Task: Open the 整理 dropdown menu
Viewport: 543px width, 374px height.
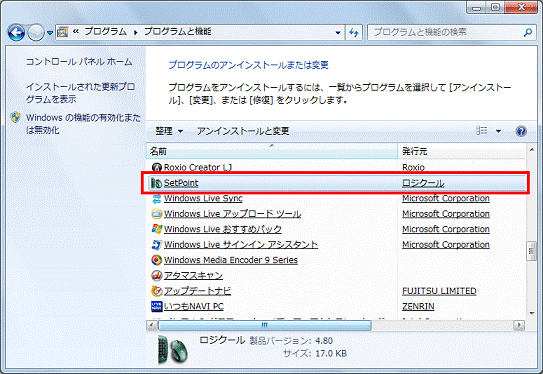Action: pyautogui.click(x=169, y=131)
